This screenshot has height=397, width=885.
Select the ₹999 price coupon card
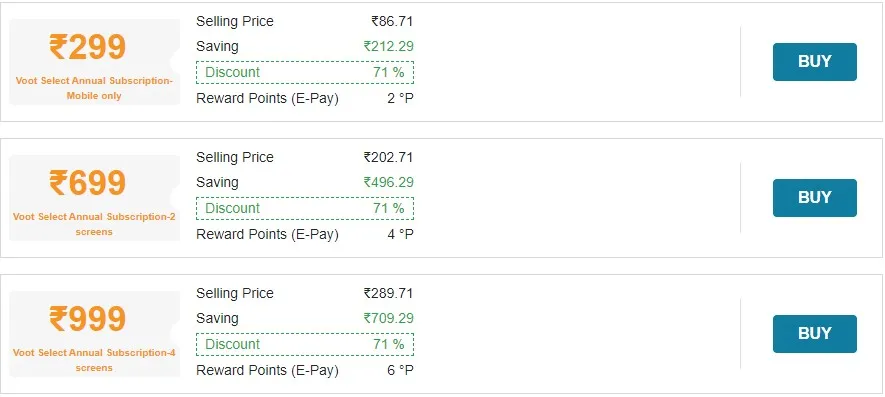tap(94, 334)
